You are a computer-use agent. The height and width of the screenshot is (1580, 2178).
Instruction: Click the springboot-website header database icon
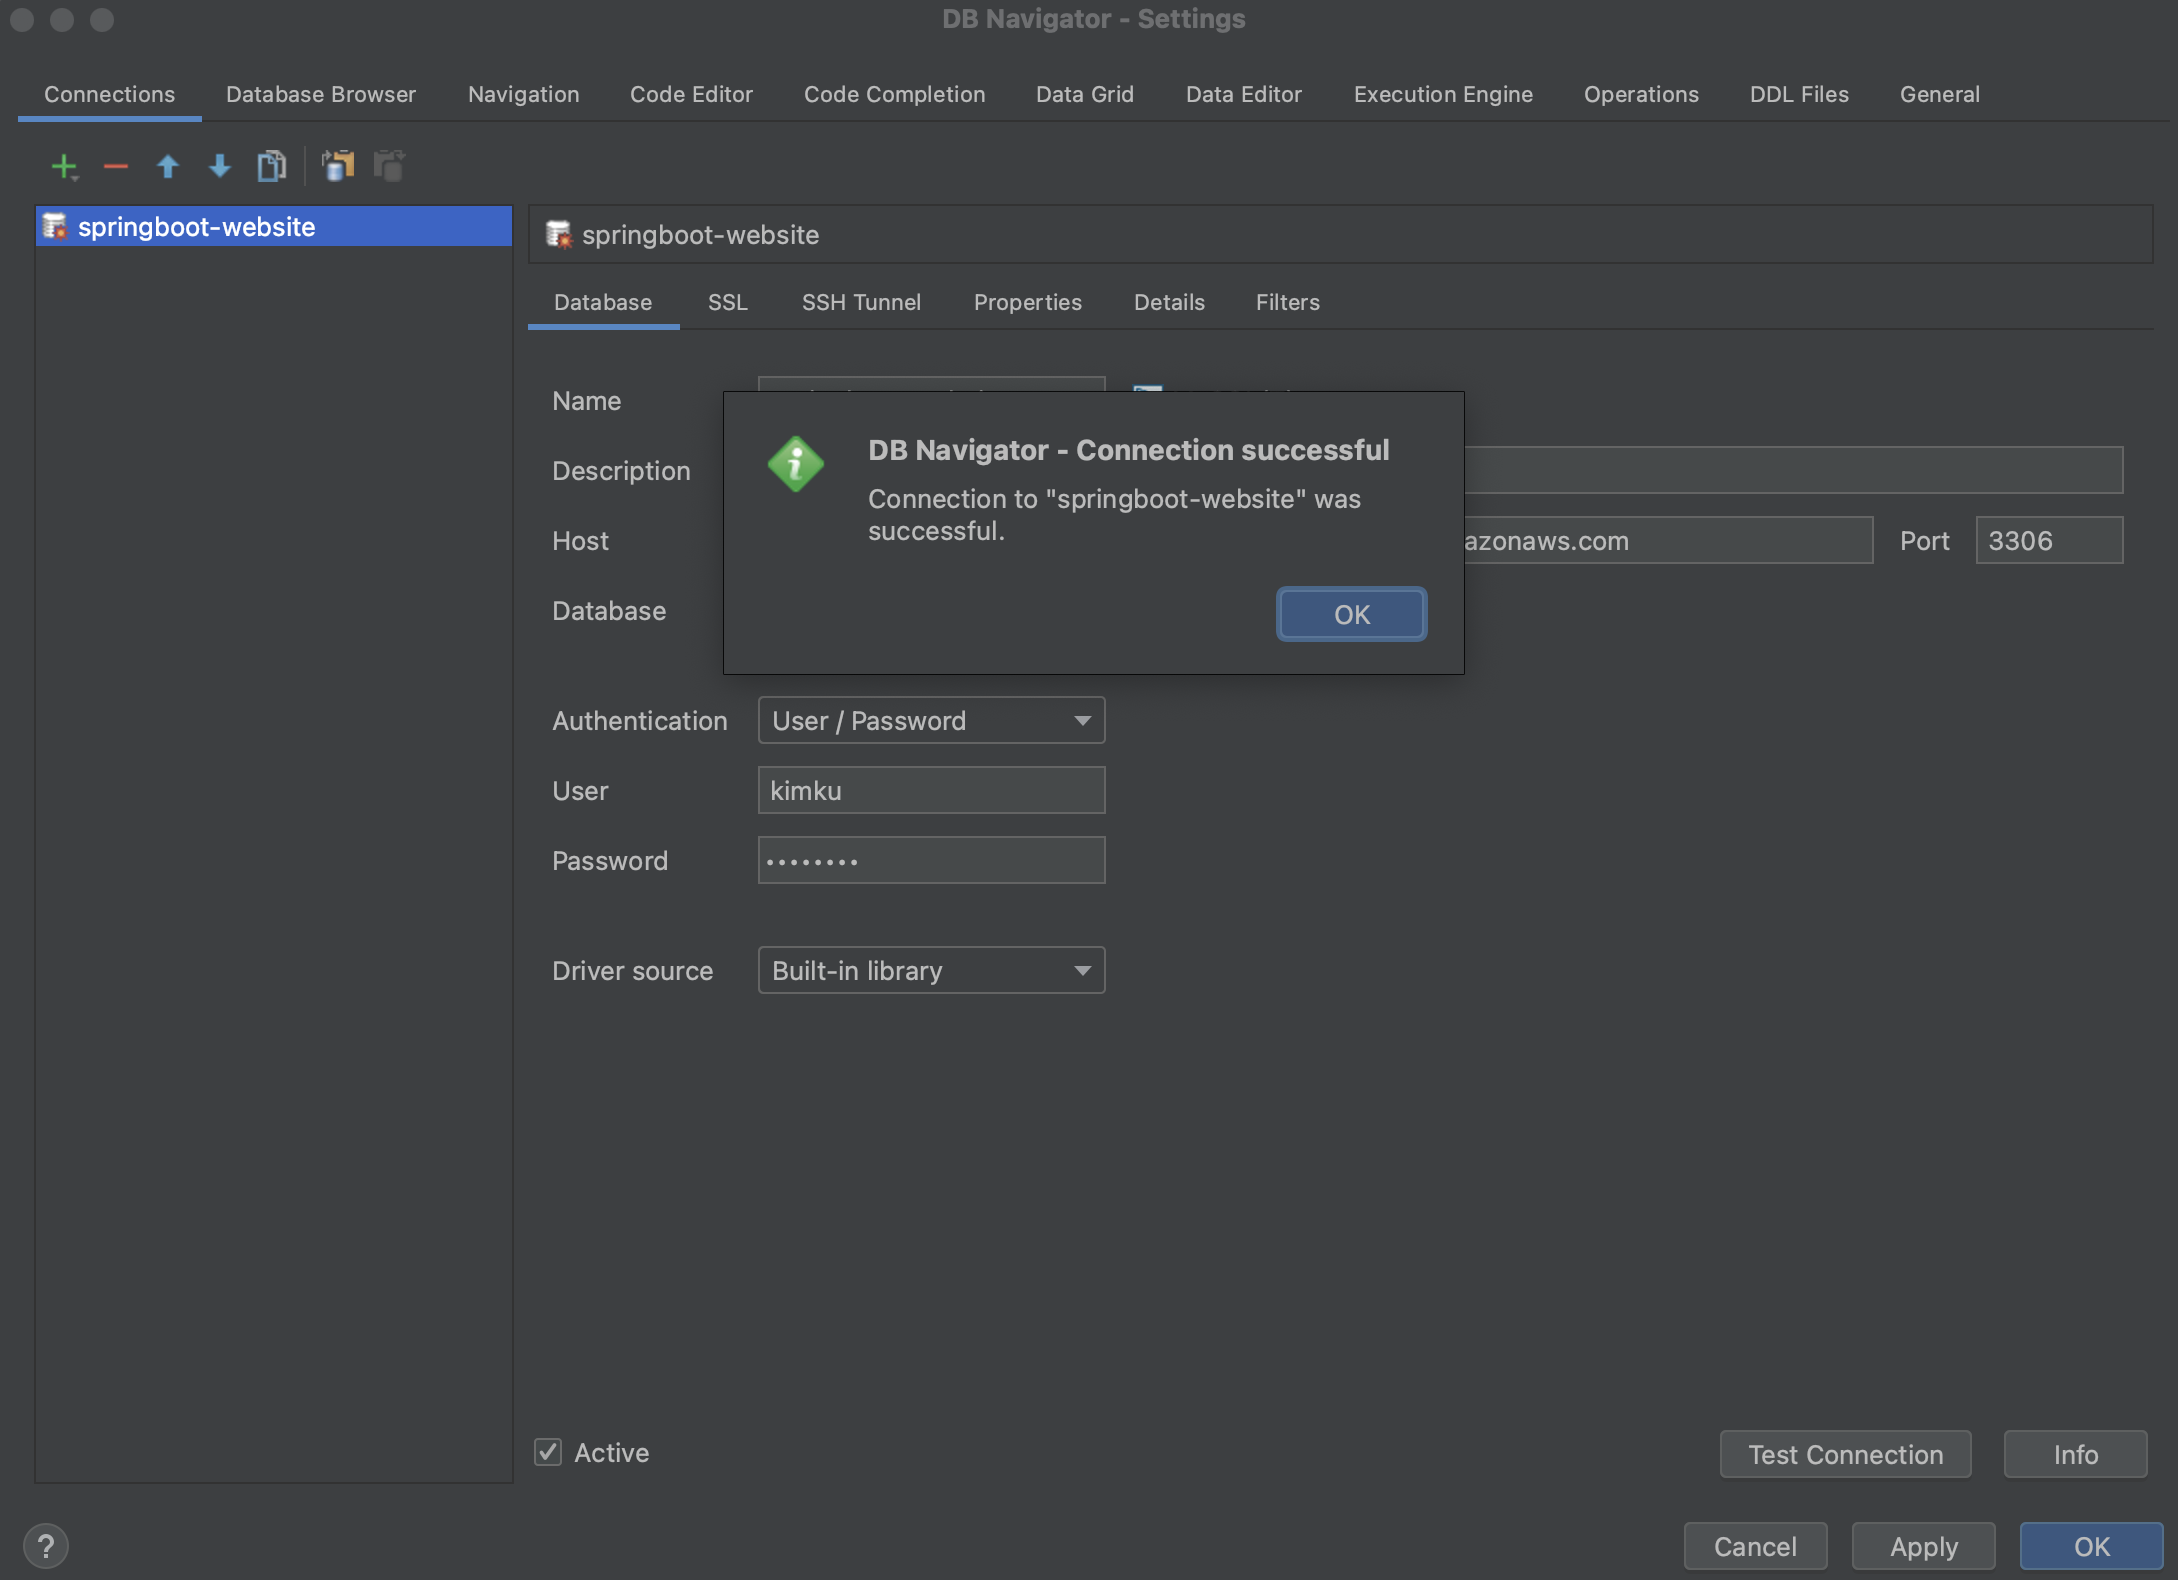coord(559,235)
